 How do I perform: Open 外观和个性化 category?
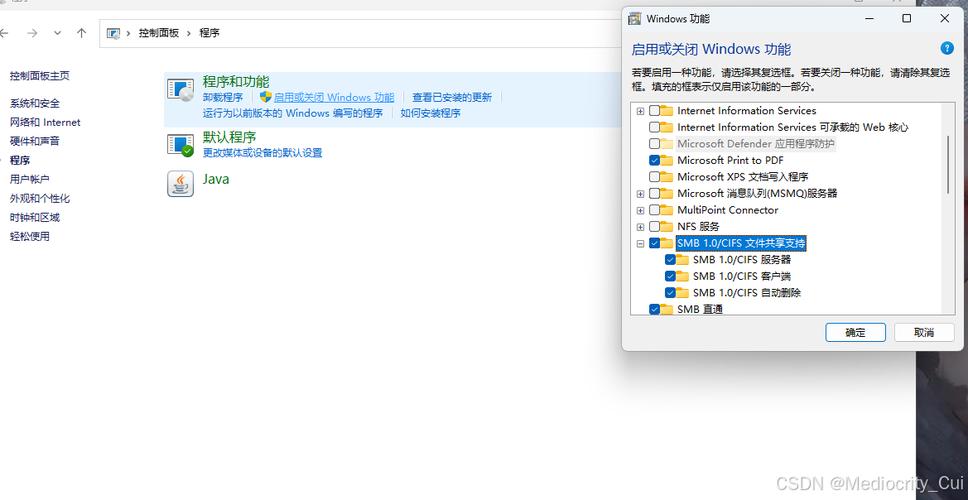point(40,198)
